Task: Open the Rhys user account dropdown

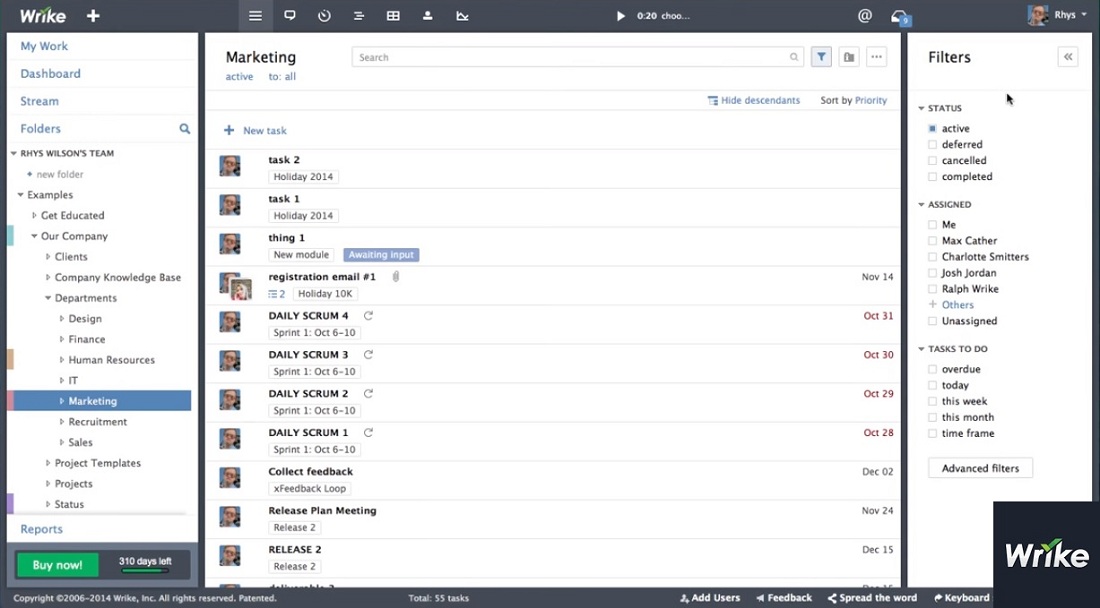Action: click(x=1058, y=16)
